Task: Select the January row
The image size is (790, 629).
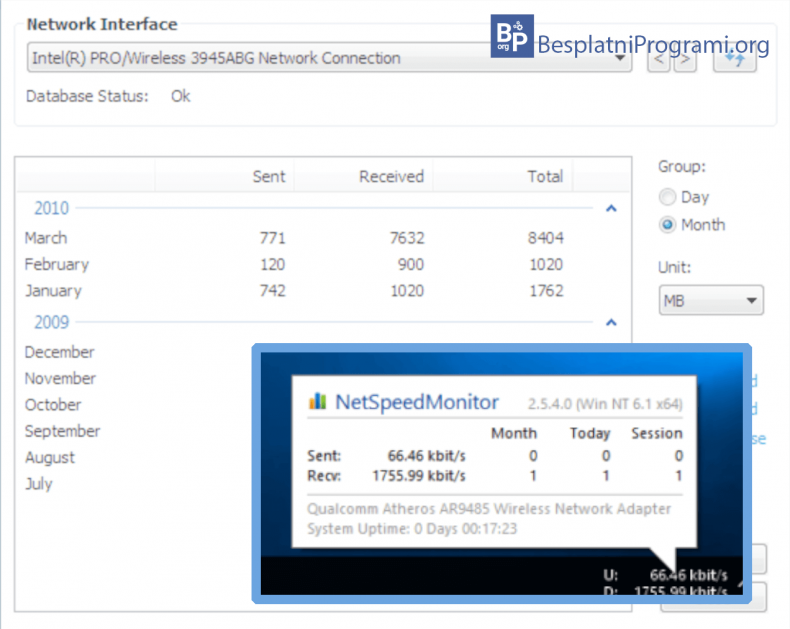Action: 322,291
